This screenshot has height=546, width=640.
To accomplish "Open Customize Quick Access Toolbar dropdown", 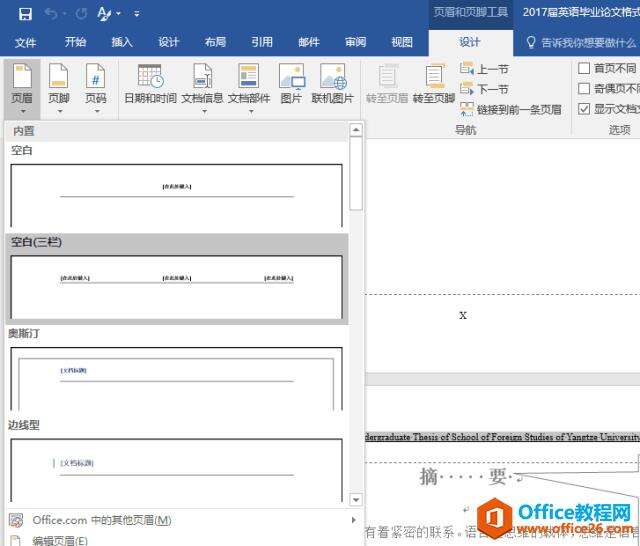I will point(137,14).
